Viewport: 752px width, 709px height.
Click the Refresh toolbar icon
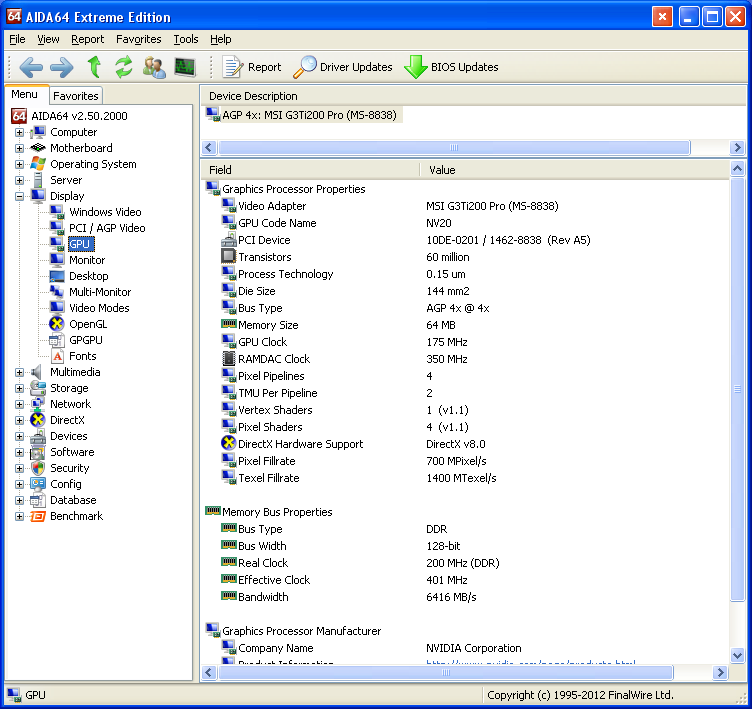coord(124,67)
